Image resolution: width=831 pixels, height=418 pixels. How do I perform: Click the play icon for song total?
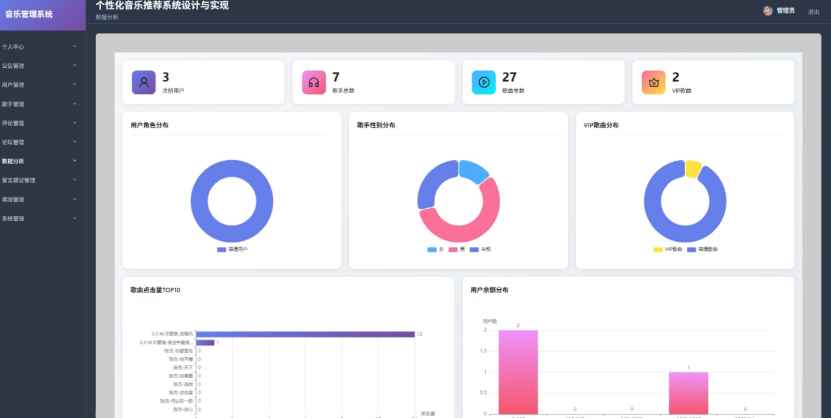483,82
